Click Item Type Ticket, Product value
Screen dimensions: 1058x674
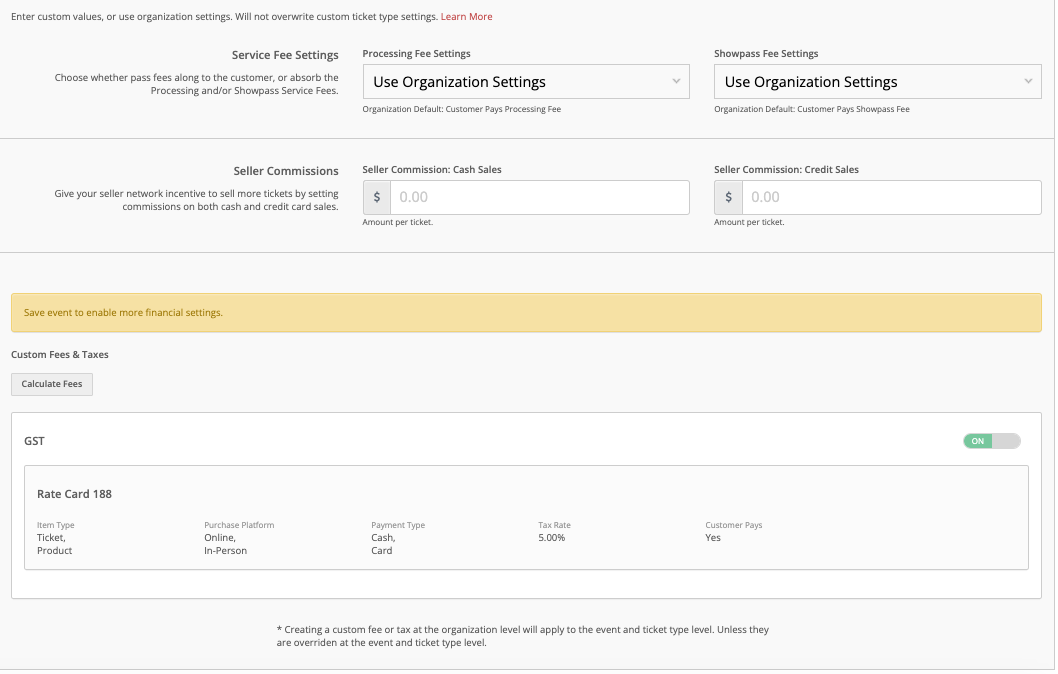click(x=55, y=544)
